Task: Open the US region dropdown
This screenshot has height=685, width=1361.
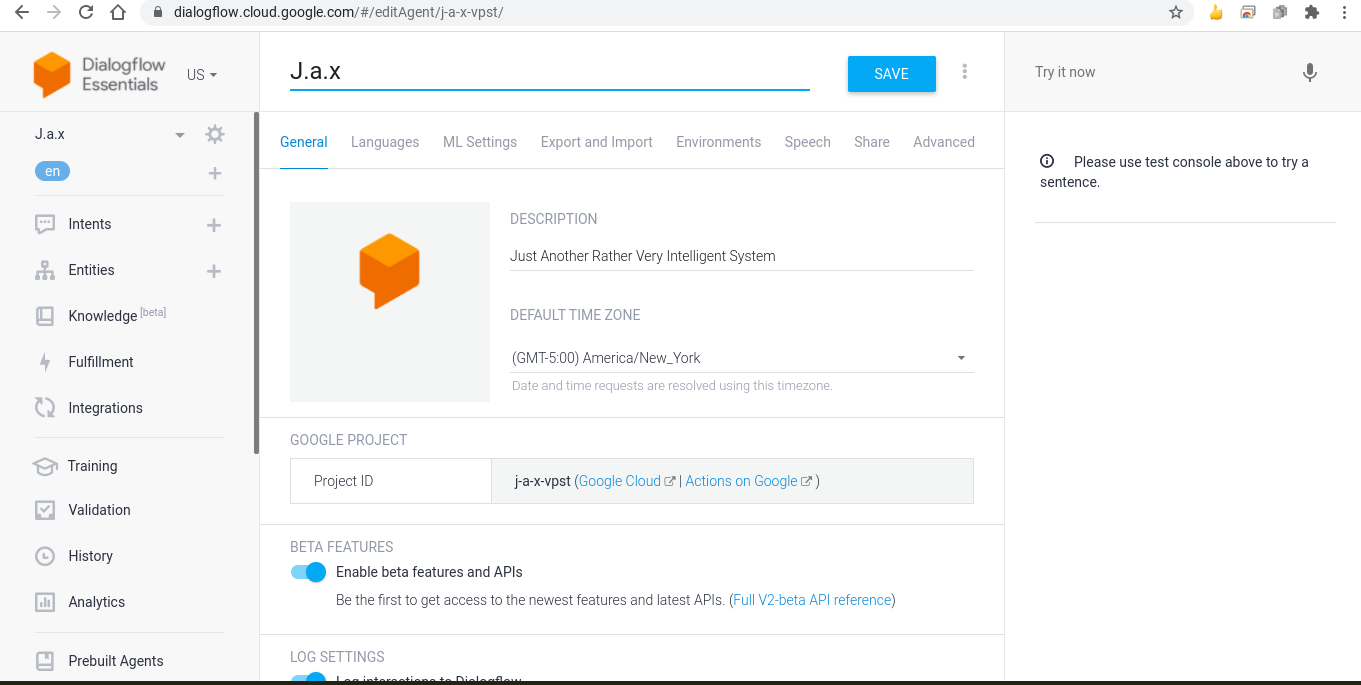Action: click(x=200, y=74)
